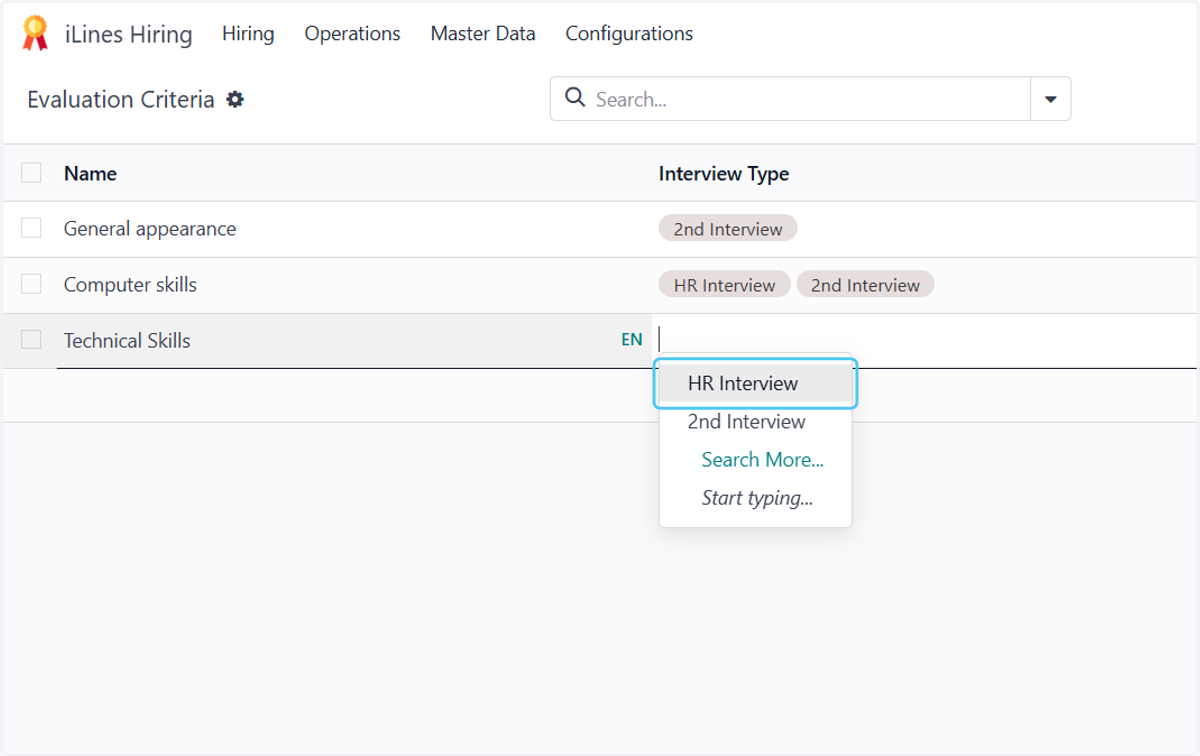Check the General appearance row checkbox
This screenshot has height=756, width=1200.
(x=31, y=228)
